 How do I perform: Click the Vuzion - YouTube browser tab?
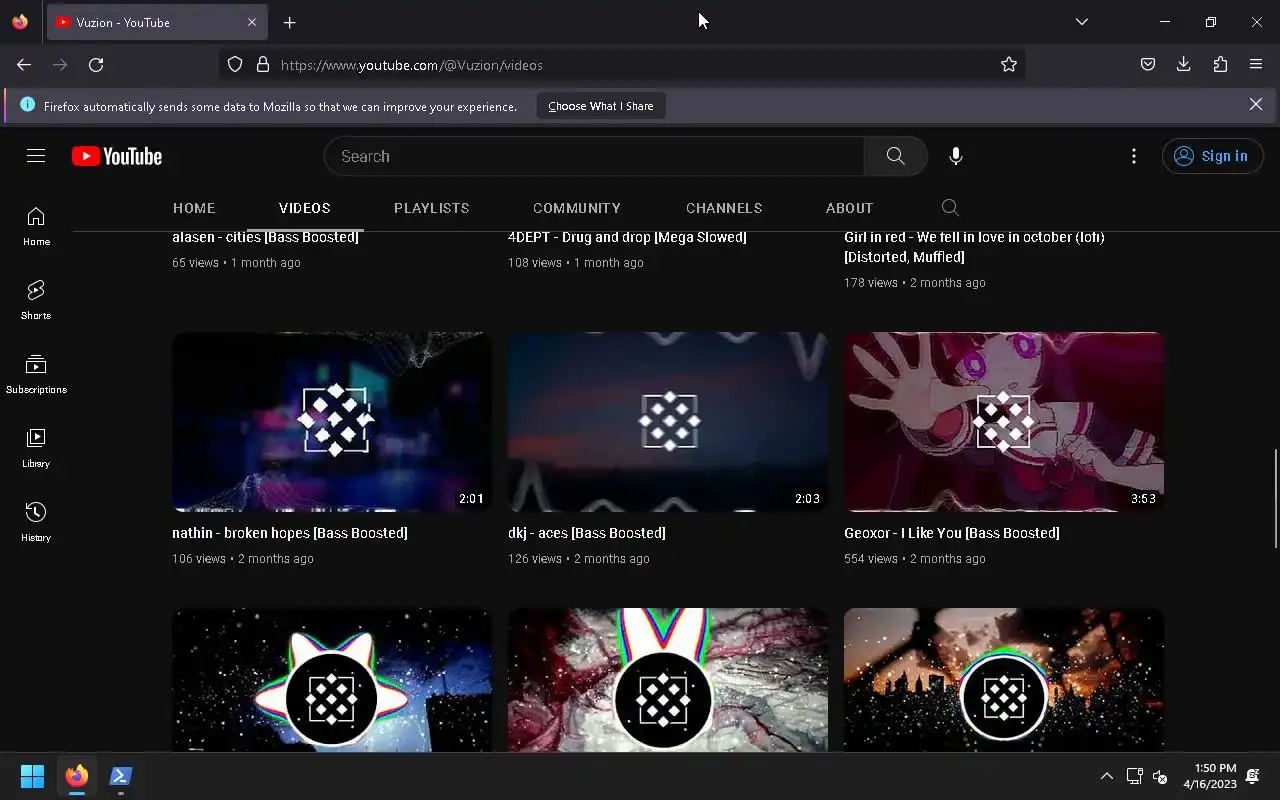click(x=156, y=22)
